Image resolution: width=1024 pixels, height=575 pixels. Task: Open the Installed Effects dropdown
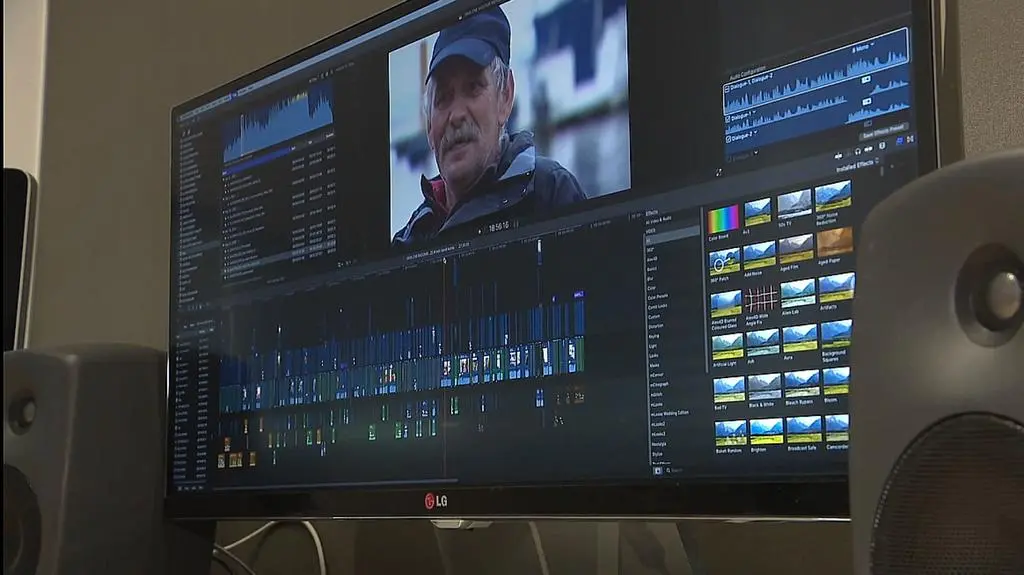click(858, 165)
